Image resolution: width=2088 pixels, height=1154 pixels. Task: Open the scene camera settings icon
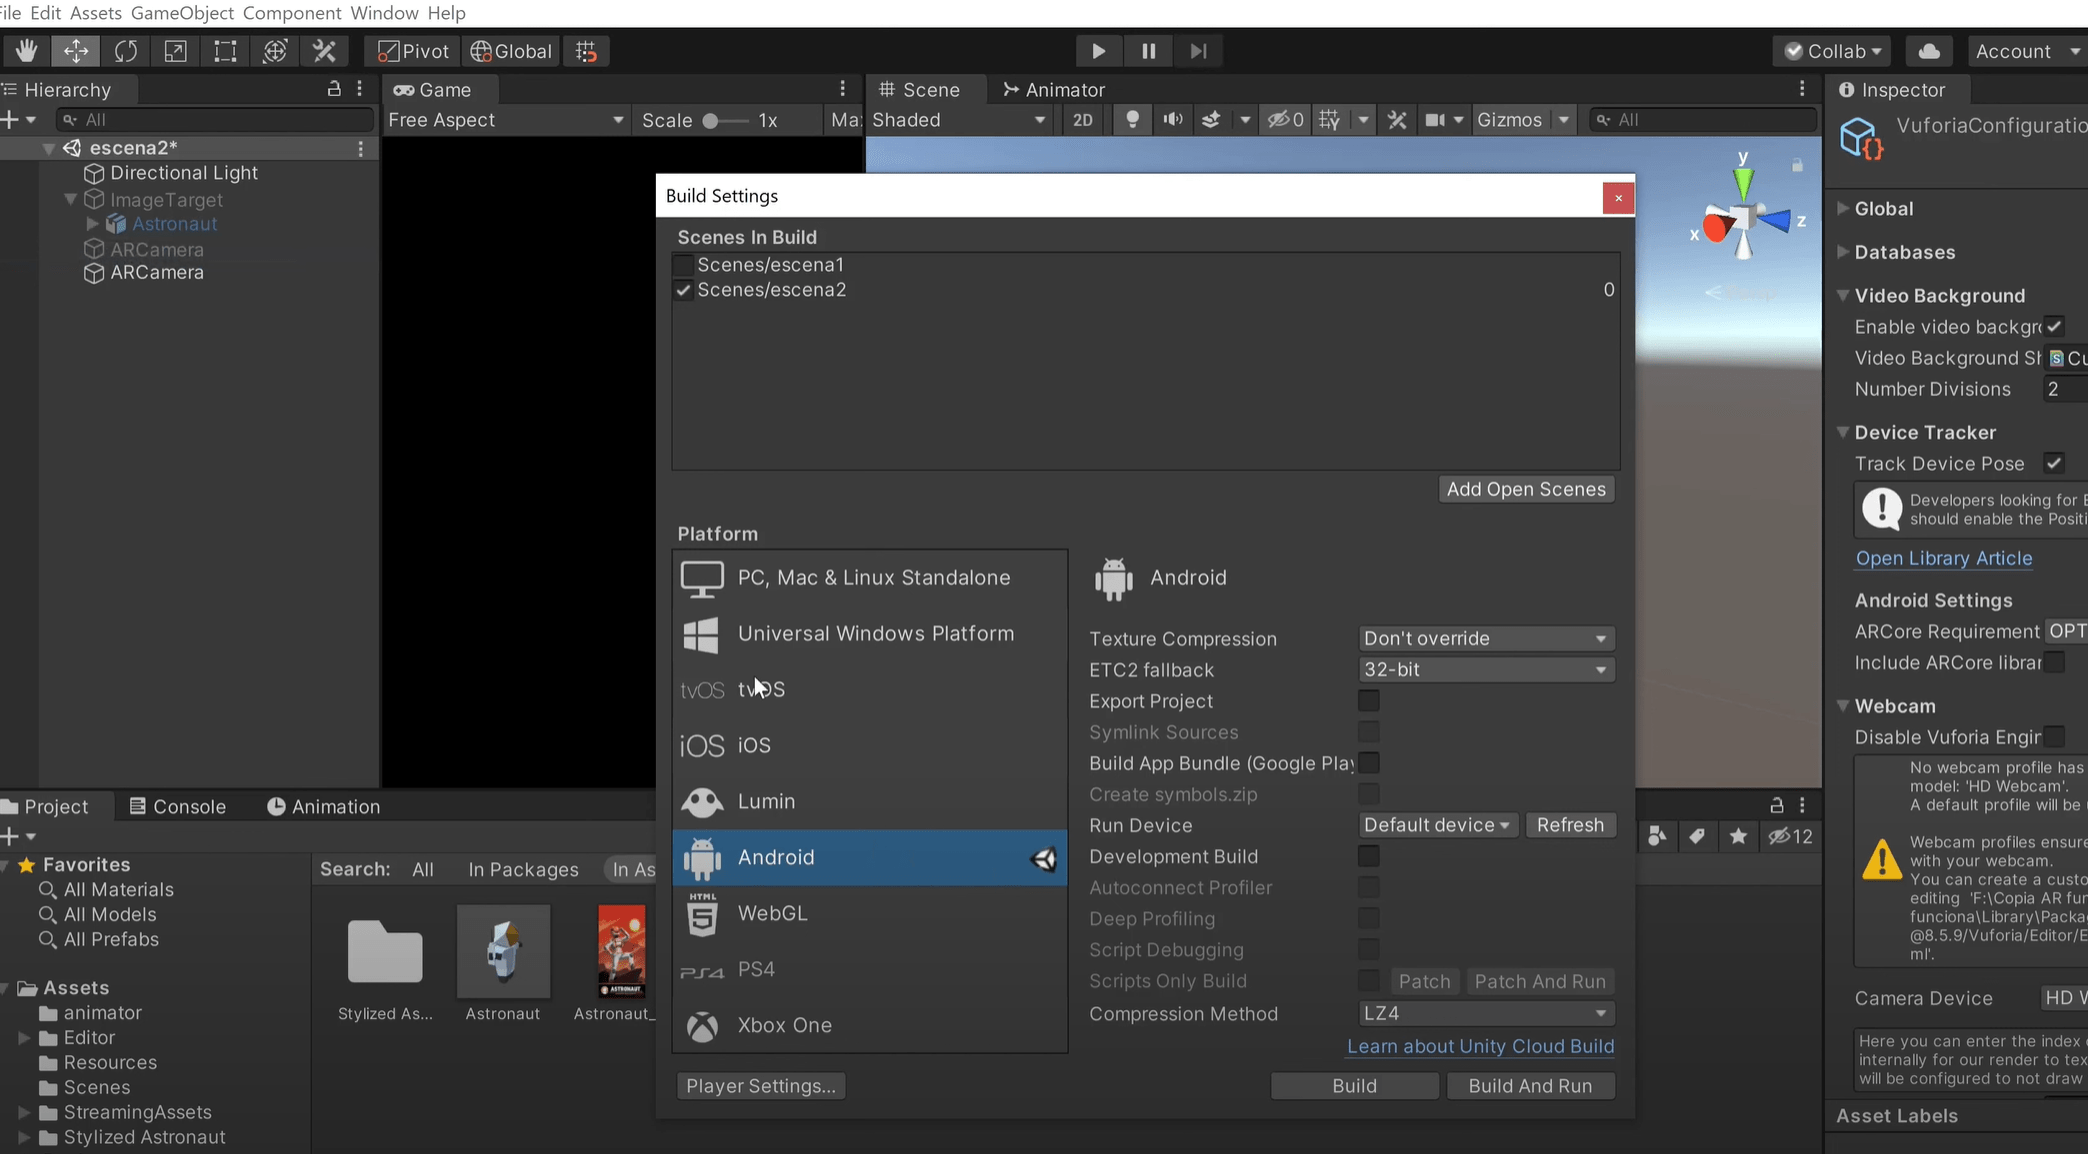[1435, 120]
